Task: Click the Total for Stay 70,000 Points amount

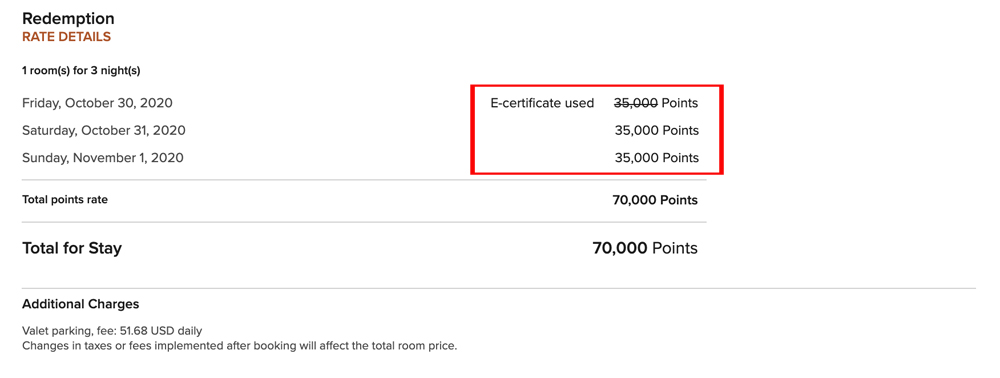Action: tap(645, 248)
